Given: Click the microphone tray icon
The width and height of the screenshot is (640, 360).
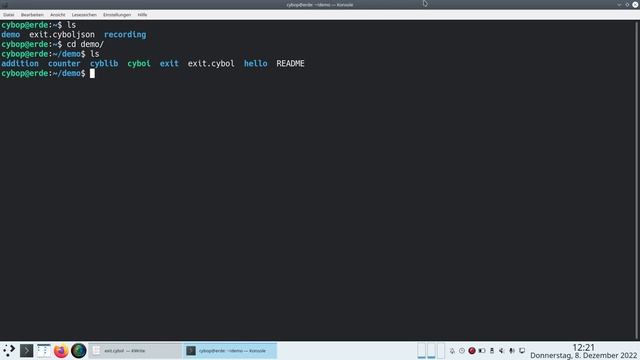Looking at the screenshot, I should (x=512, y=351).
